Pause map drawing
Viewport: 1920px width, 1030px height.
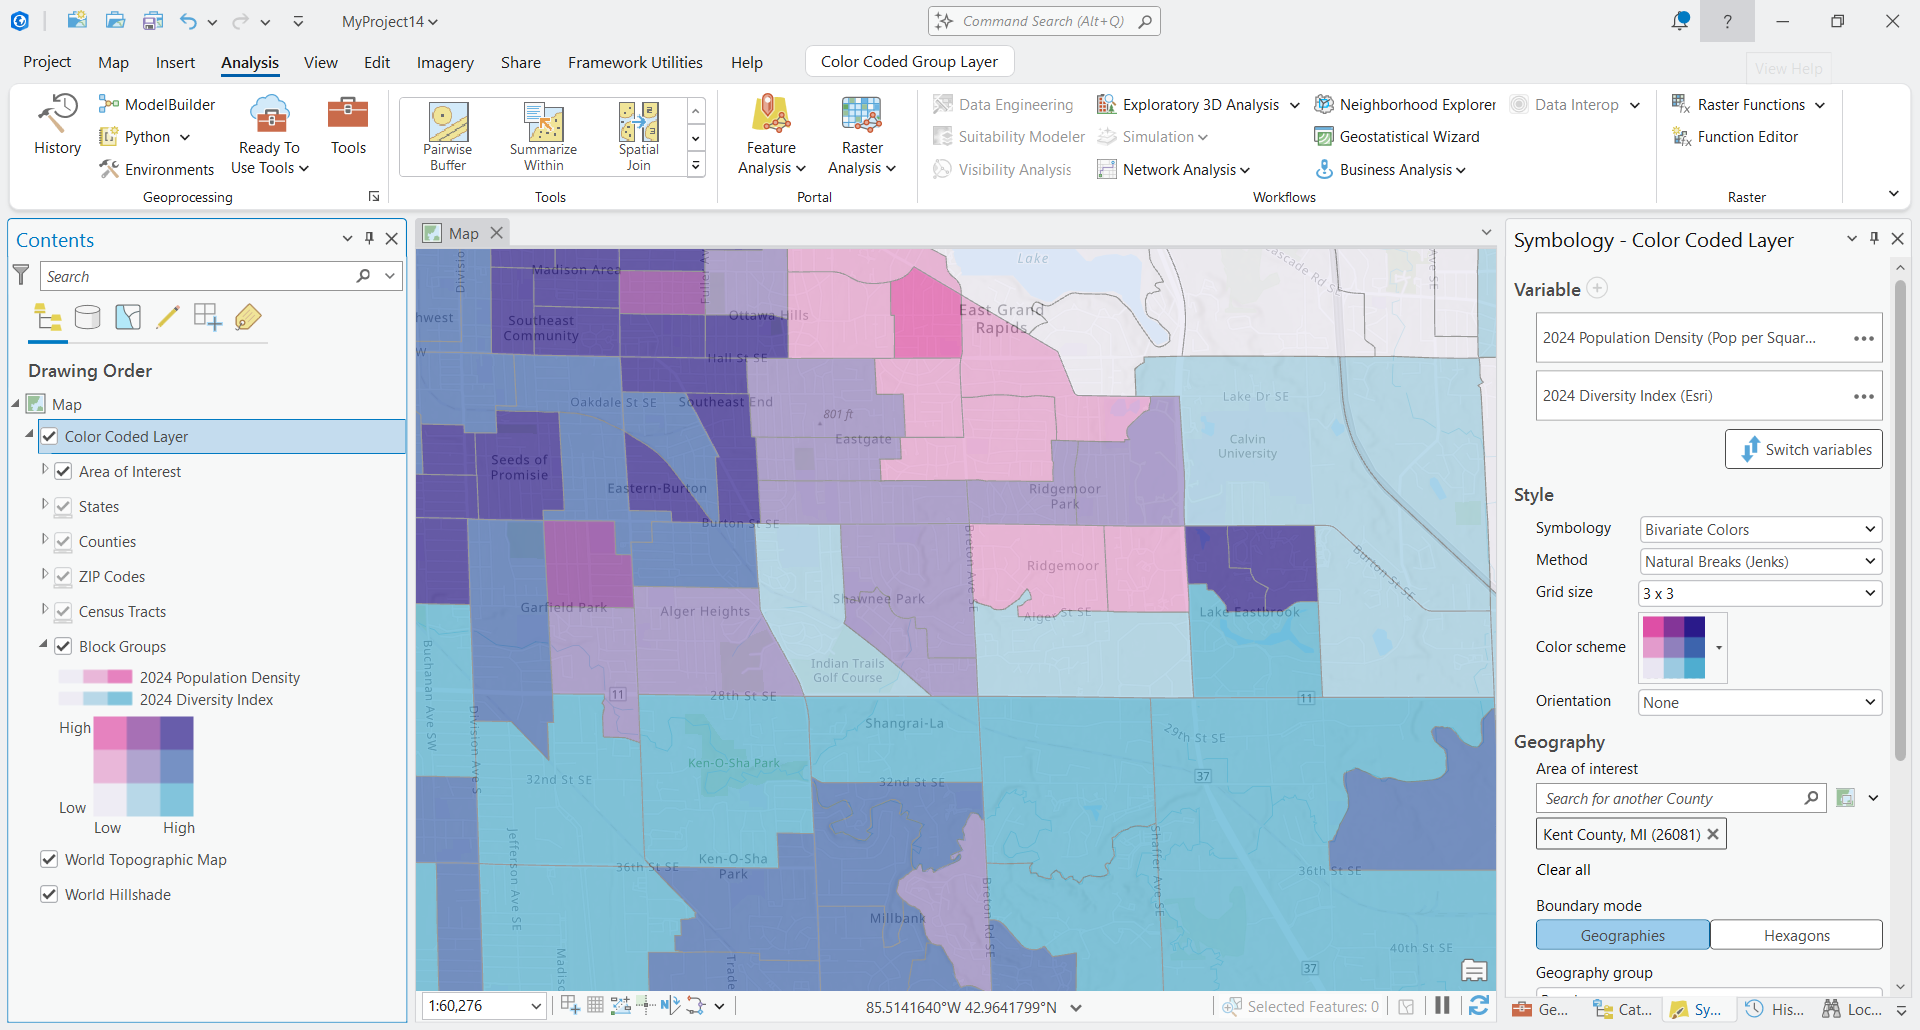[1442, 1006]
